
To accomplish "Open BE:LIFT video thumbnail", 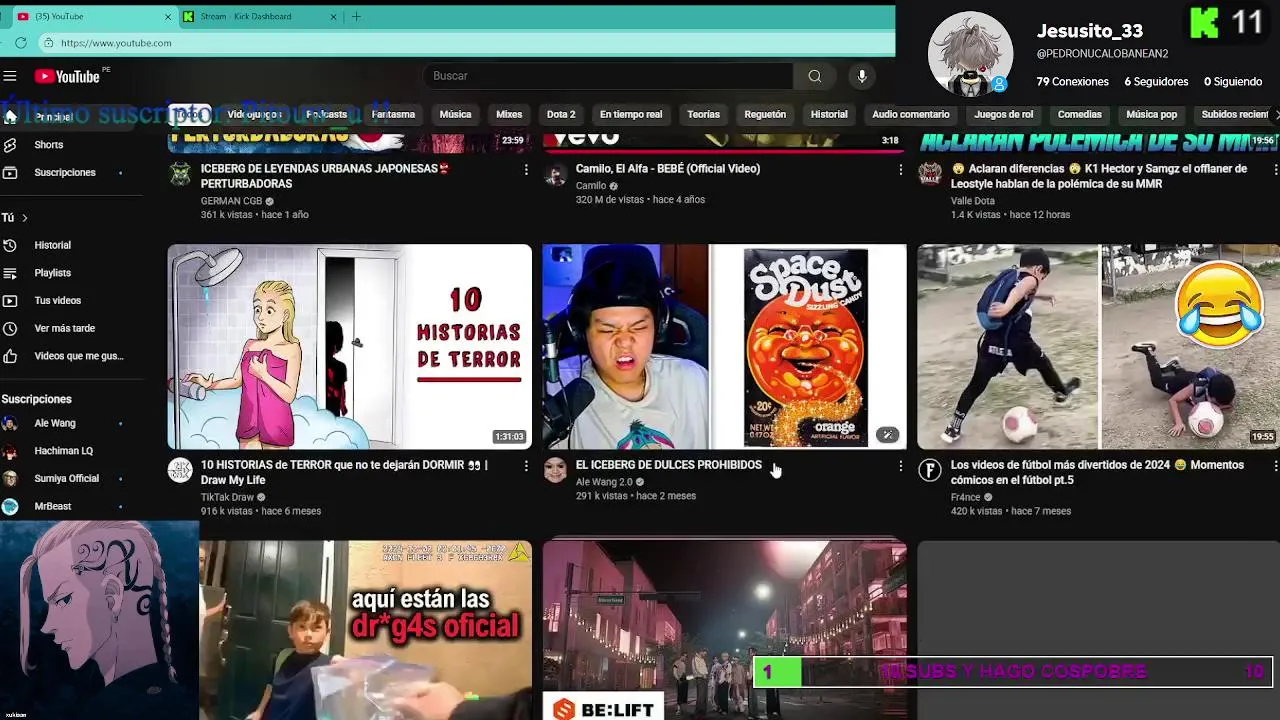I will (x=725, y=630).
